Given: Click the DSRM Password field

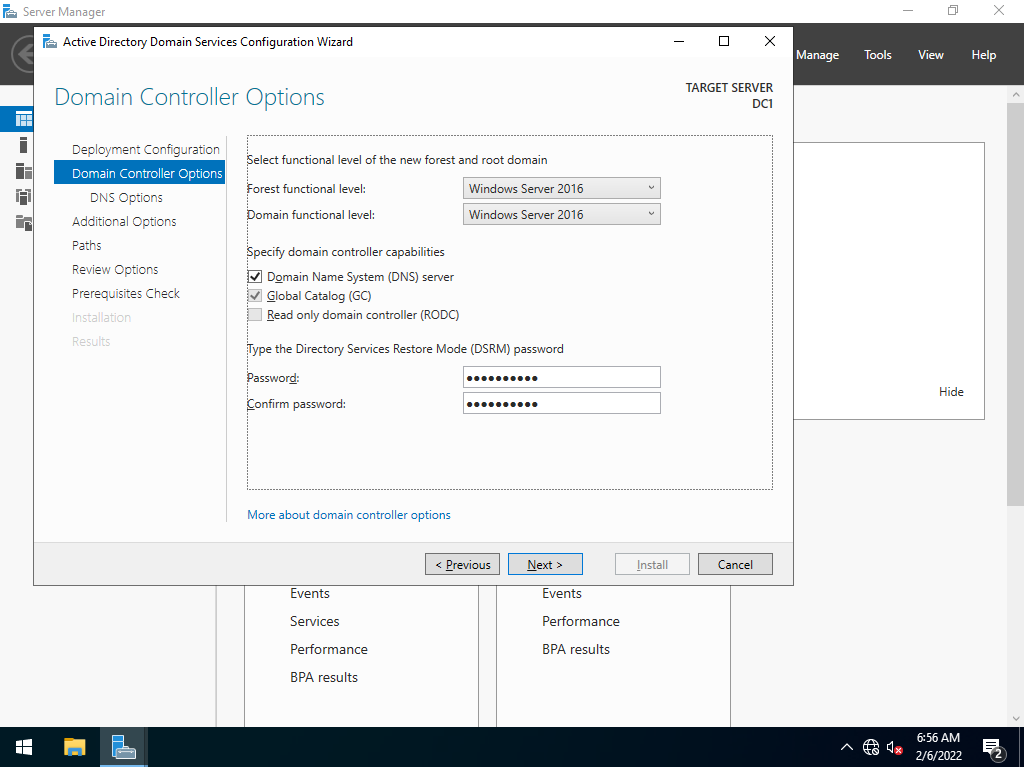Looking at the screenshot, I should click(x=562, y=378).
